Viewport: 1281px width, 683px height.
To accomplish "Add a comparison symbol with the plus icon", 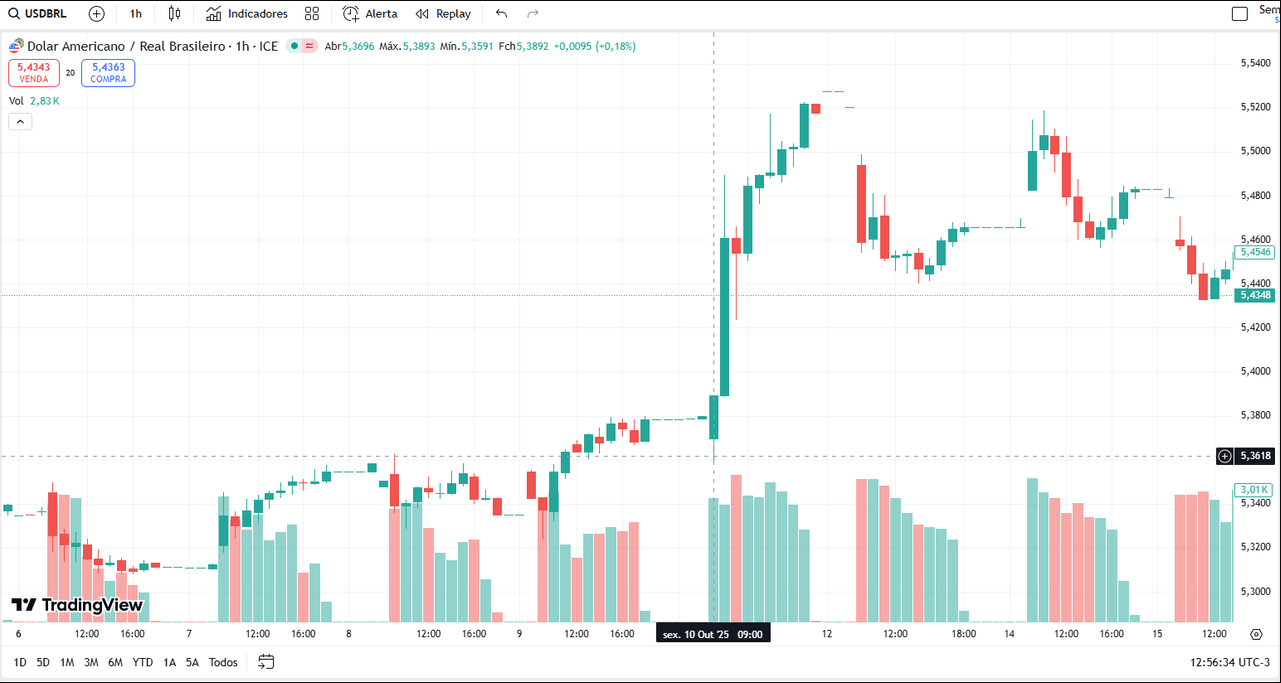I will (96, 13).
